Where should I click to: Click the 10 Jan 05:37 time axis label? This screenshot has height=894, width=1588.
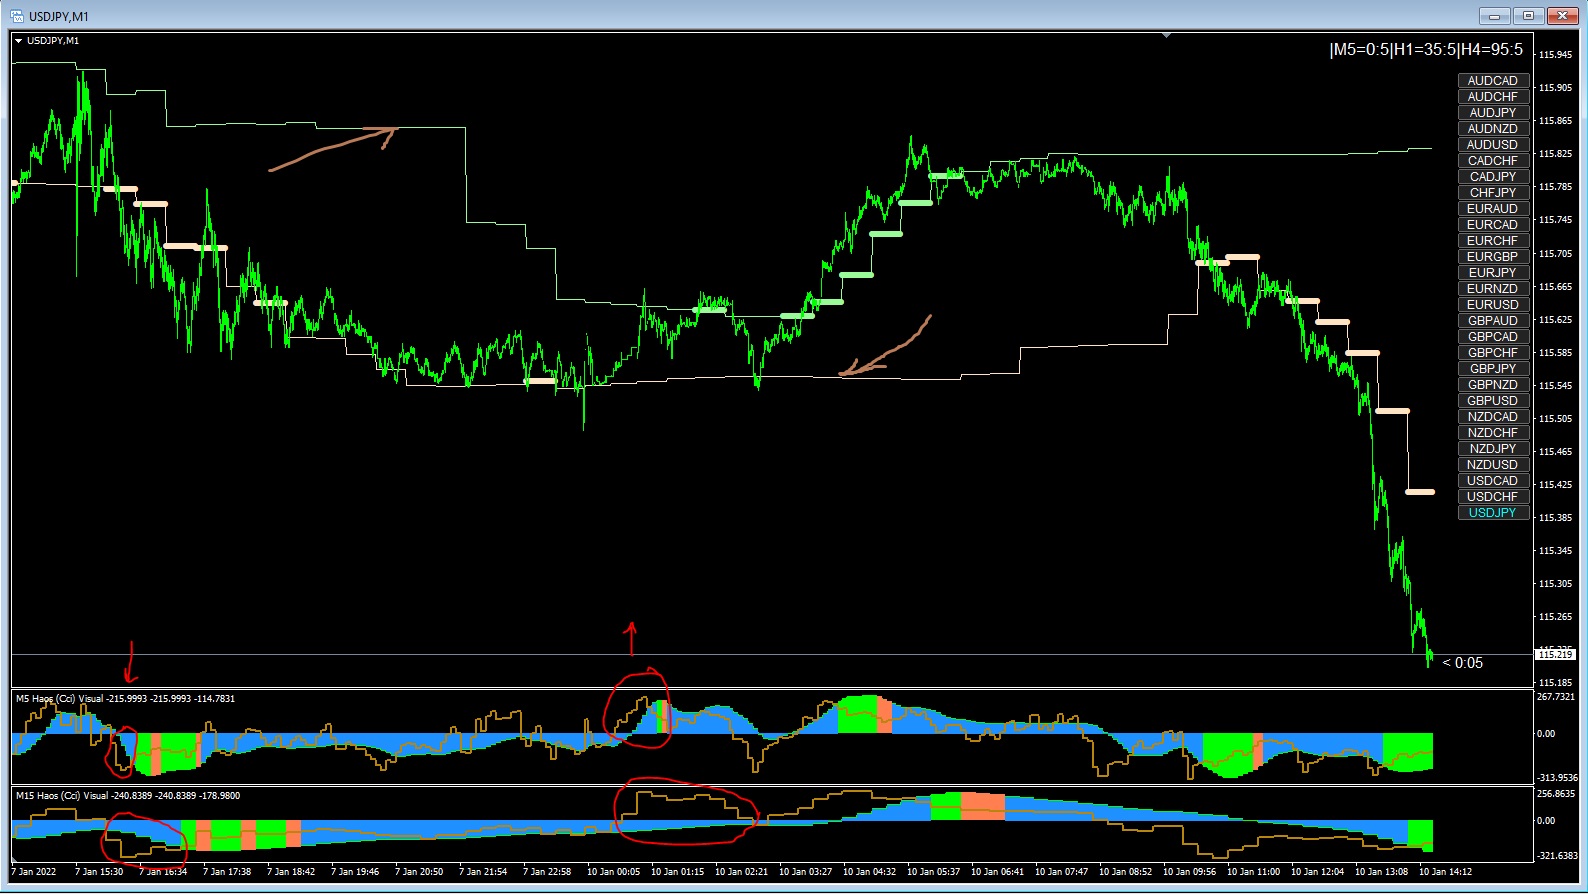[x=933, y=872]
